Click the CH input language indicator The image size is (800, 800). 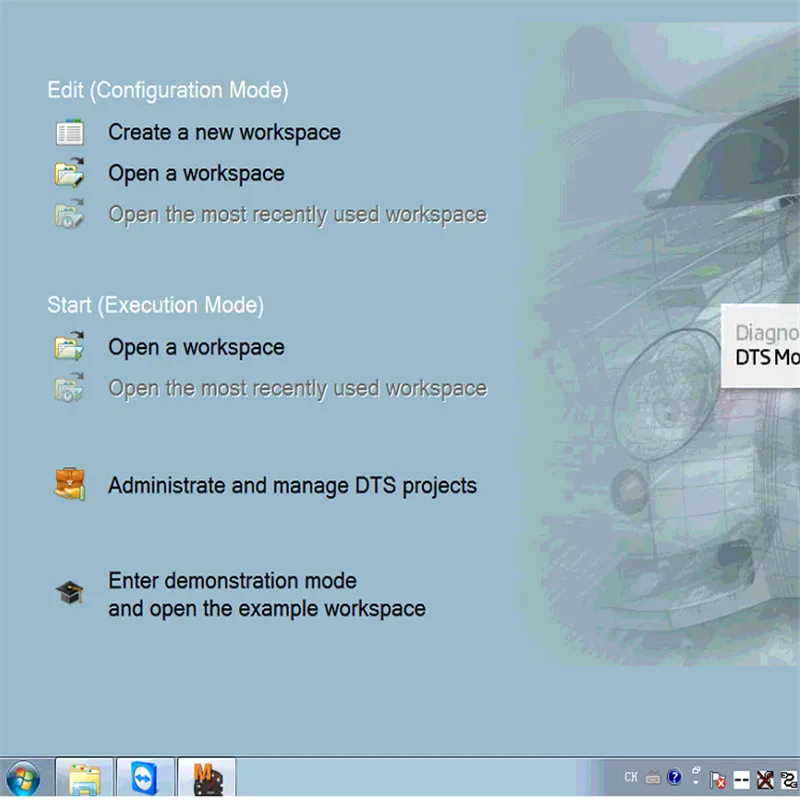click(x=631, y=777)
